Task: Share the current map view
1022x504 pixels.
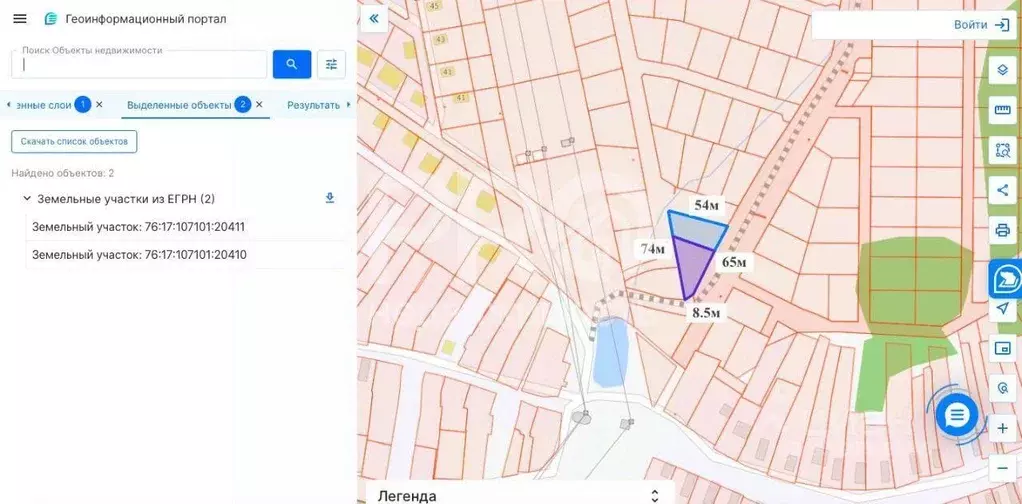Action: 1002,190
